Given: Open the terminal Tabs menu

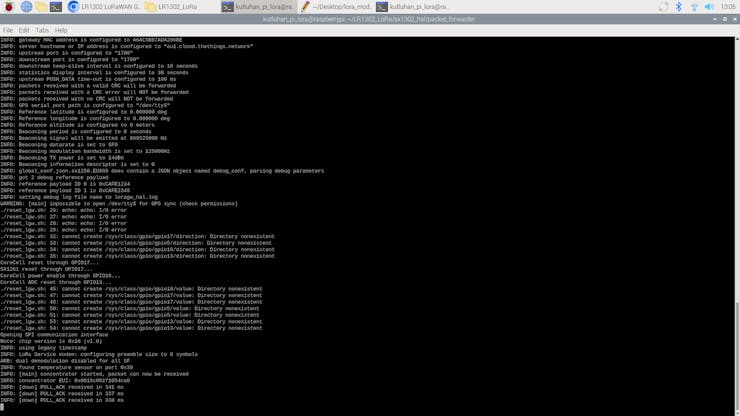Looking at the screenshot, I should (42, 30).
